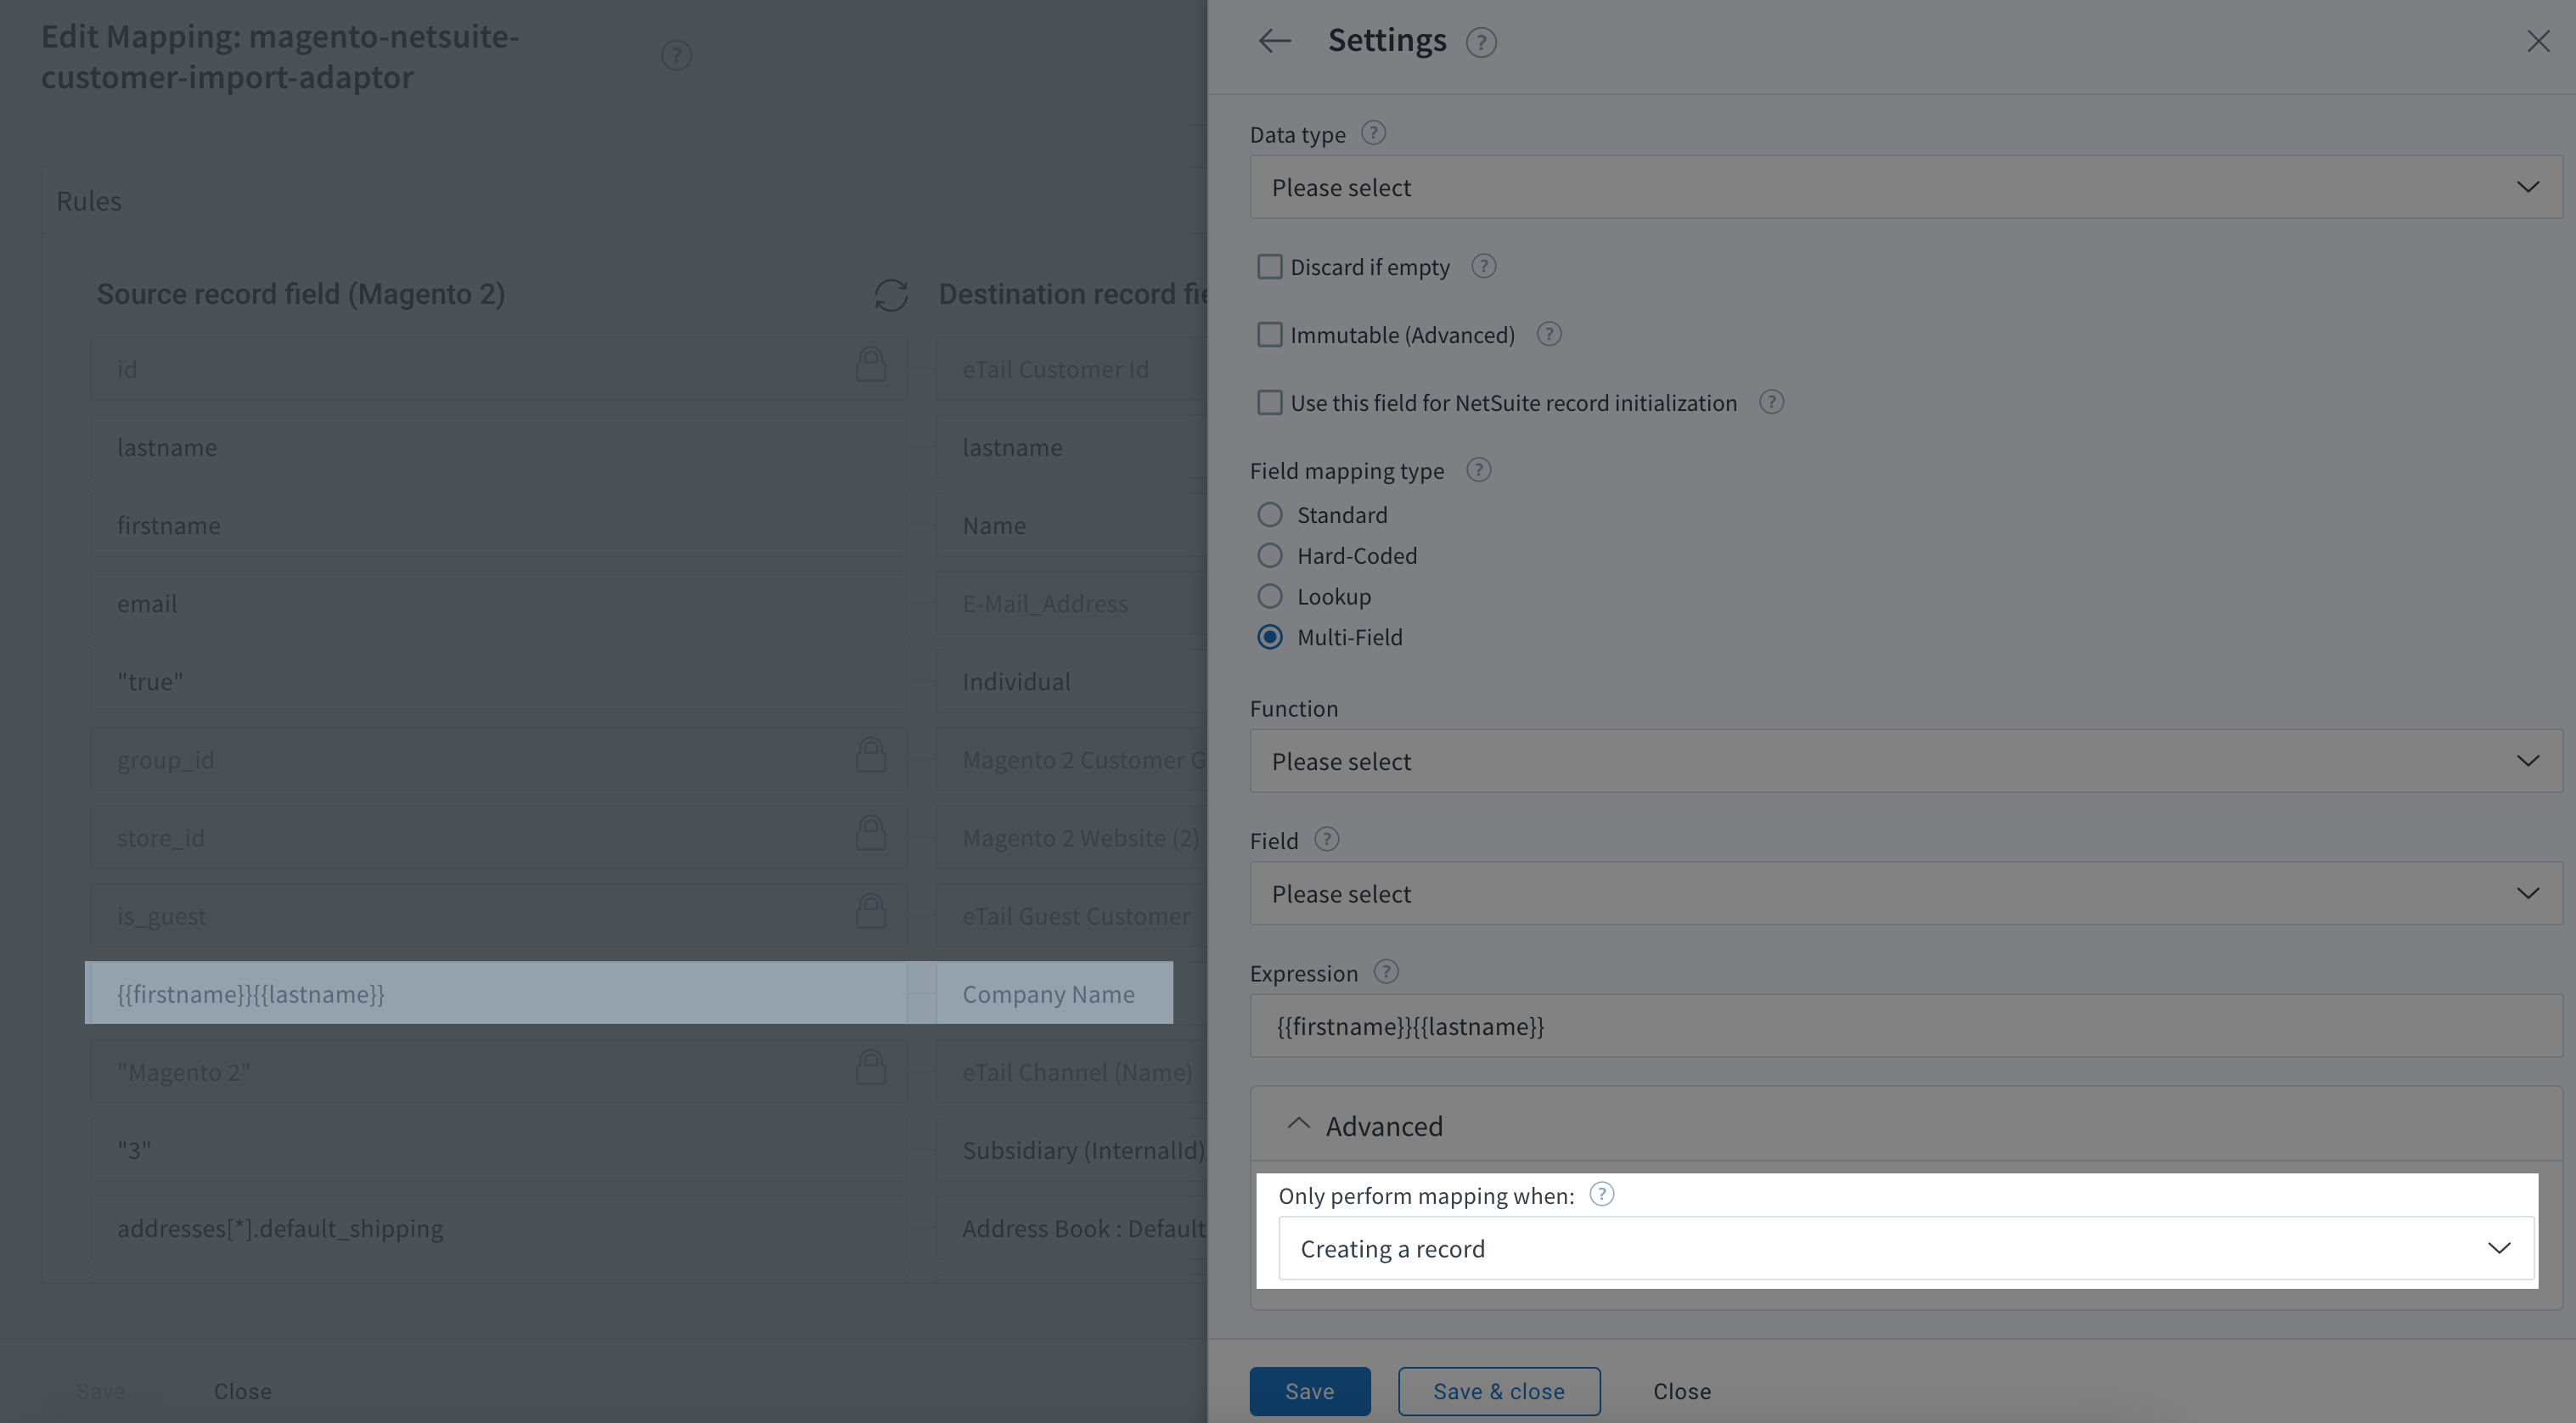2576x1423 pixels.
Task: Click the Individual destination field
Action: tap(1072, 682)
